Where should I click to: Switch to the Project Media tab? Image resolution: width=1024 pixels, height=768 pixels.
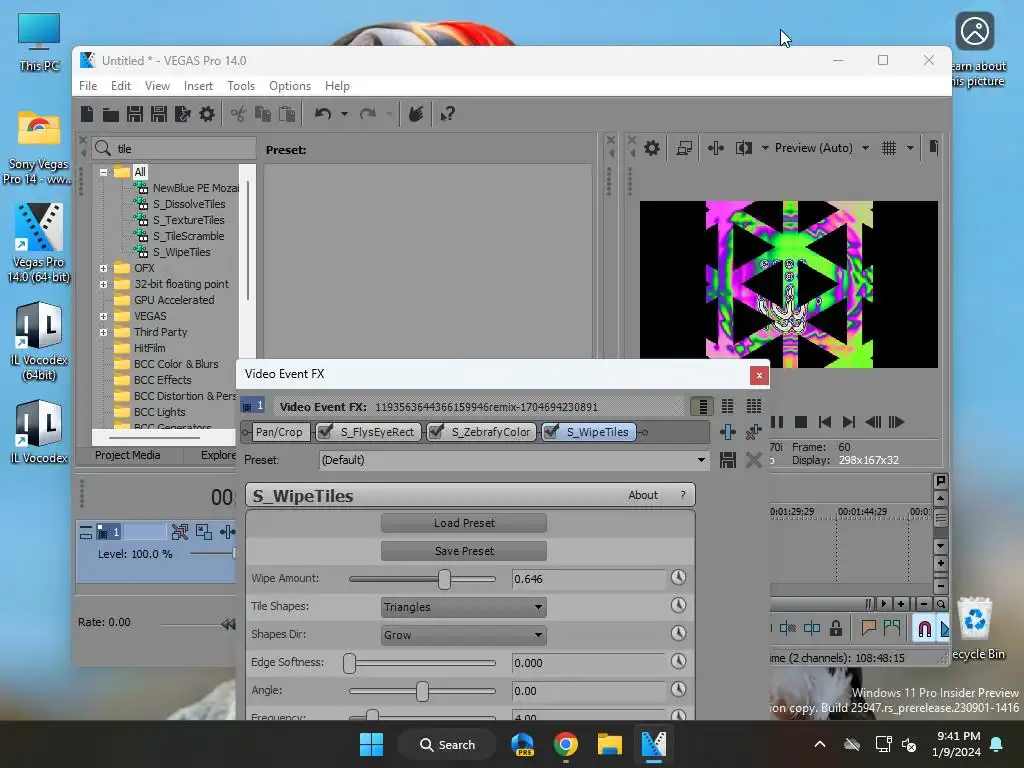pyautogui.click(x=127, y=455)
